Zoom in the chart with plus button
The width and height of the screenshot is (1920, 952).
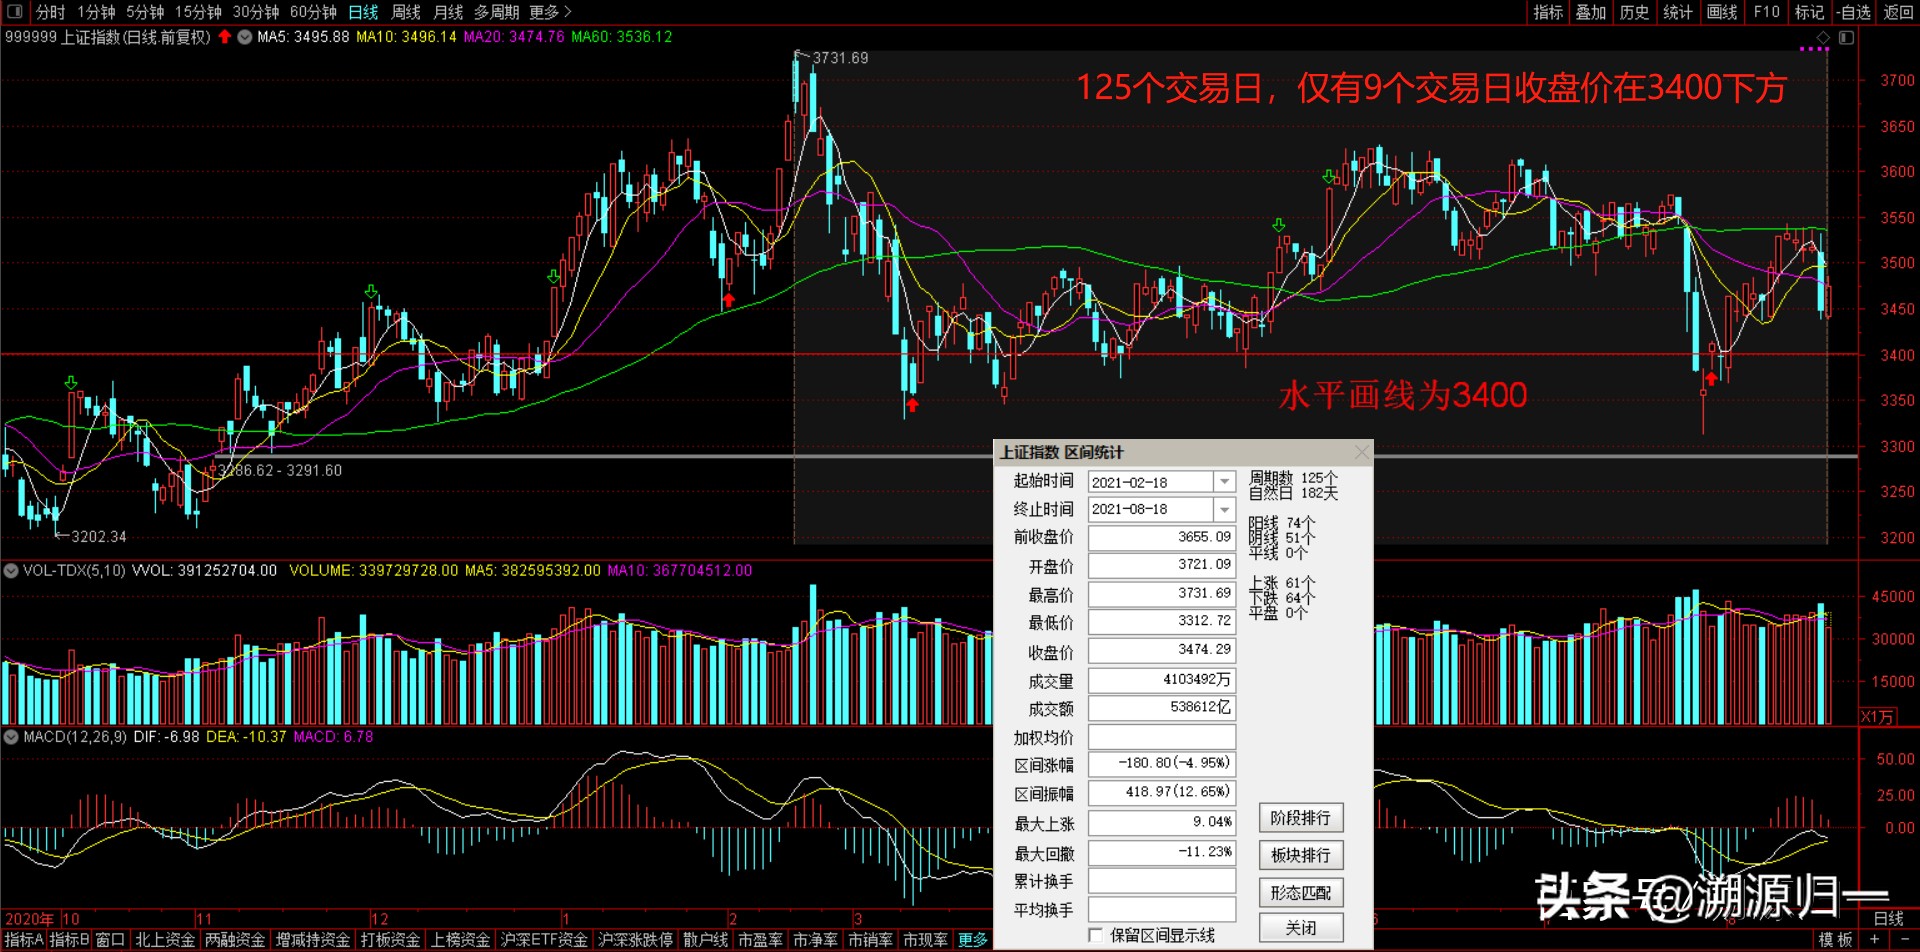click(1874, 940)
